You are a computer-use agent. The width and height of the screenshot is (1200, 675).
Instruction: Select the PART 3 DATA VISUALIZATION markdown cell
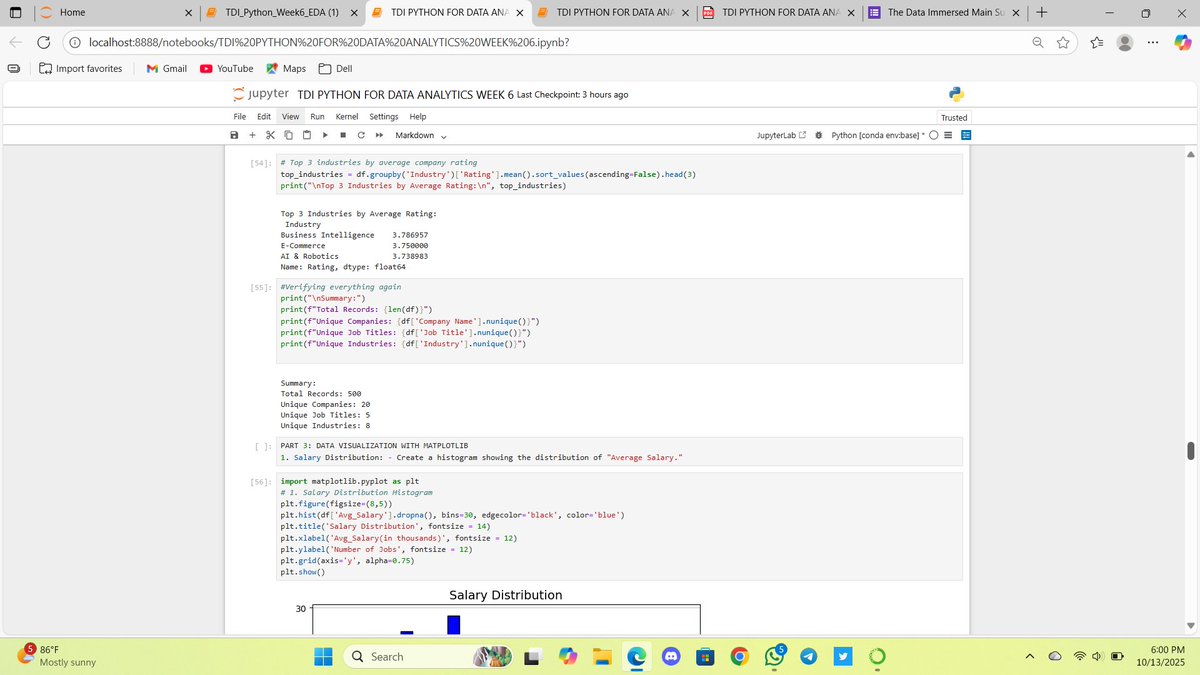click(621, 451)
